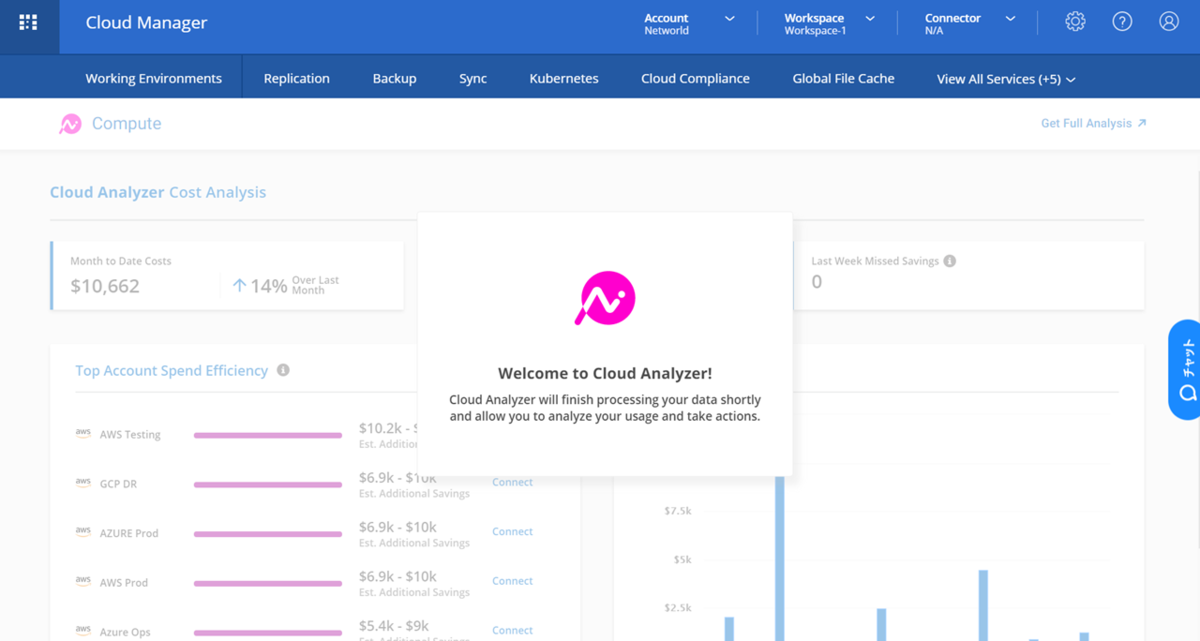
Task: Click Connect link for AWS Prod
Action: (512, 580)
